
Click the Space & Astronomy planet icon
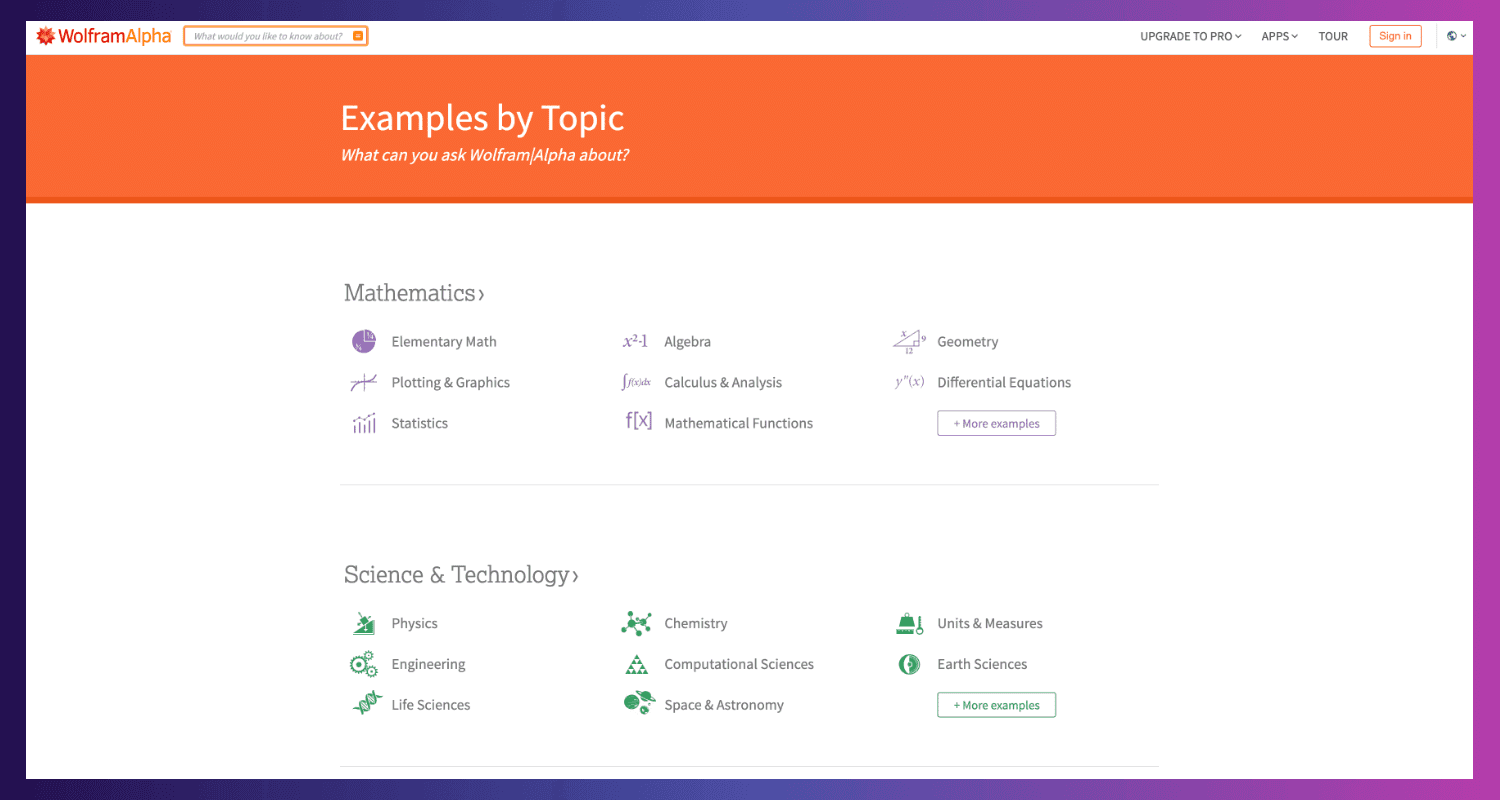638,705
